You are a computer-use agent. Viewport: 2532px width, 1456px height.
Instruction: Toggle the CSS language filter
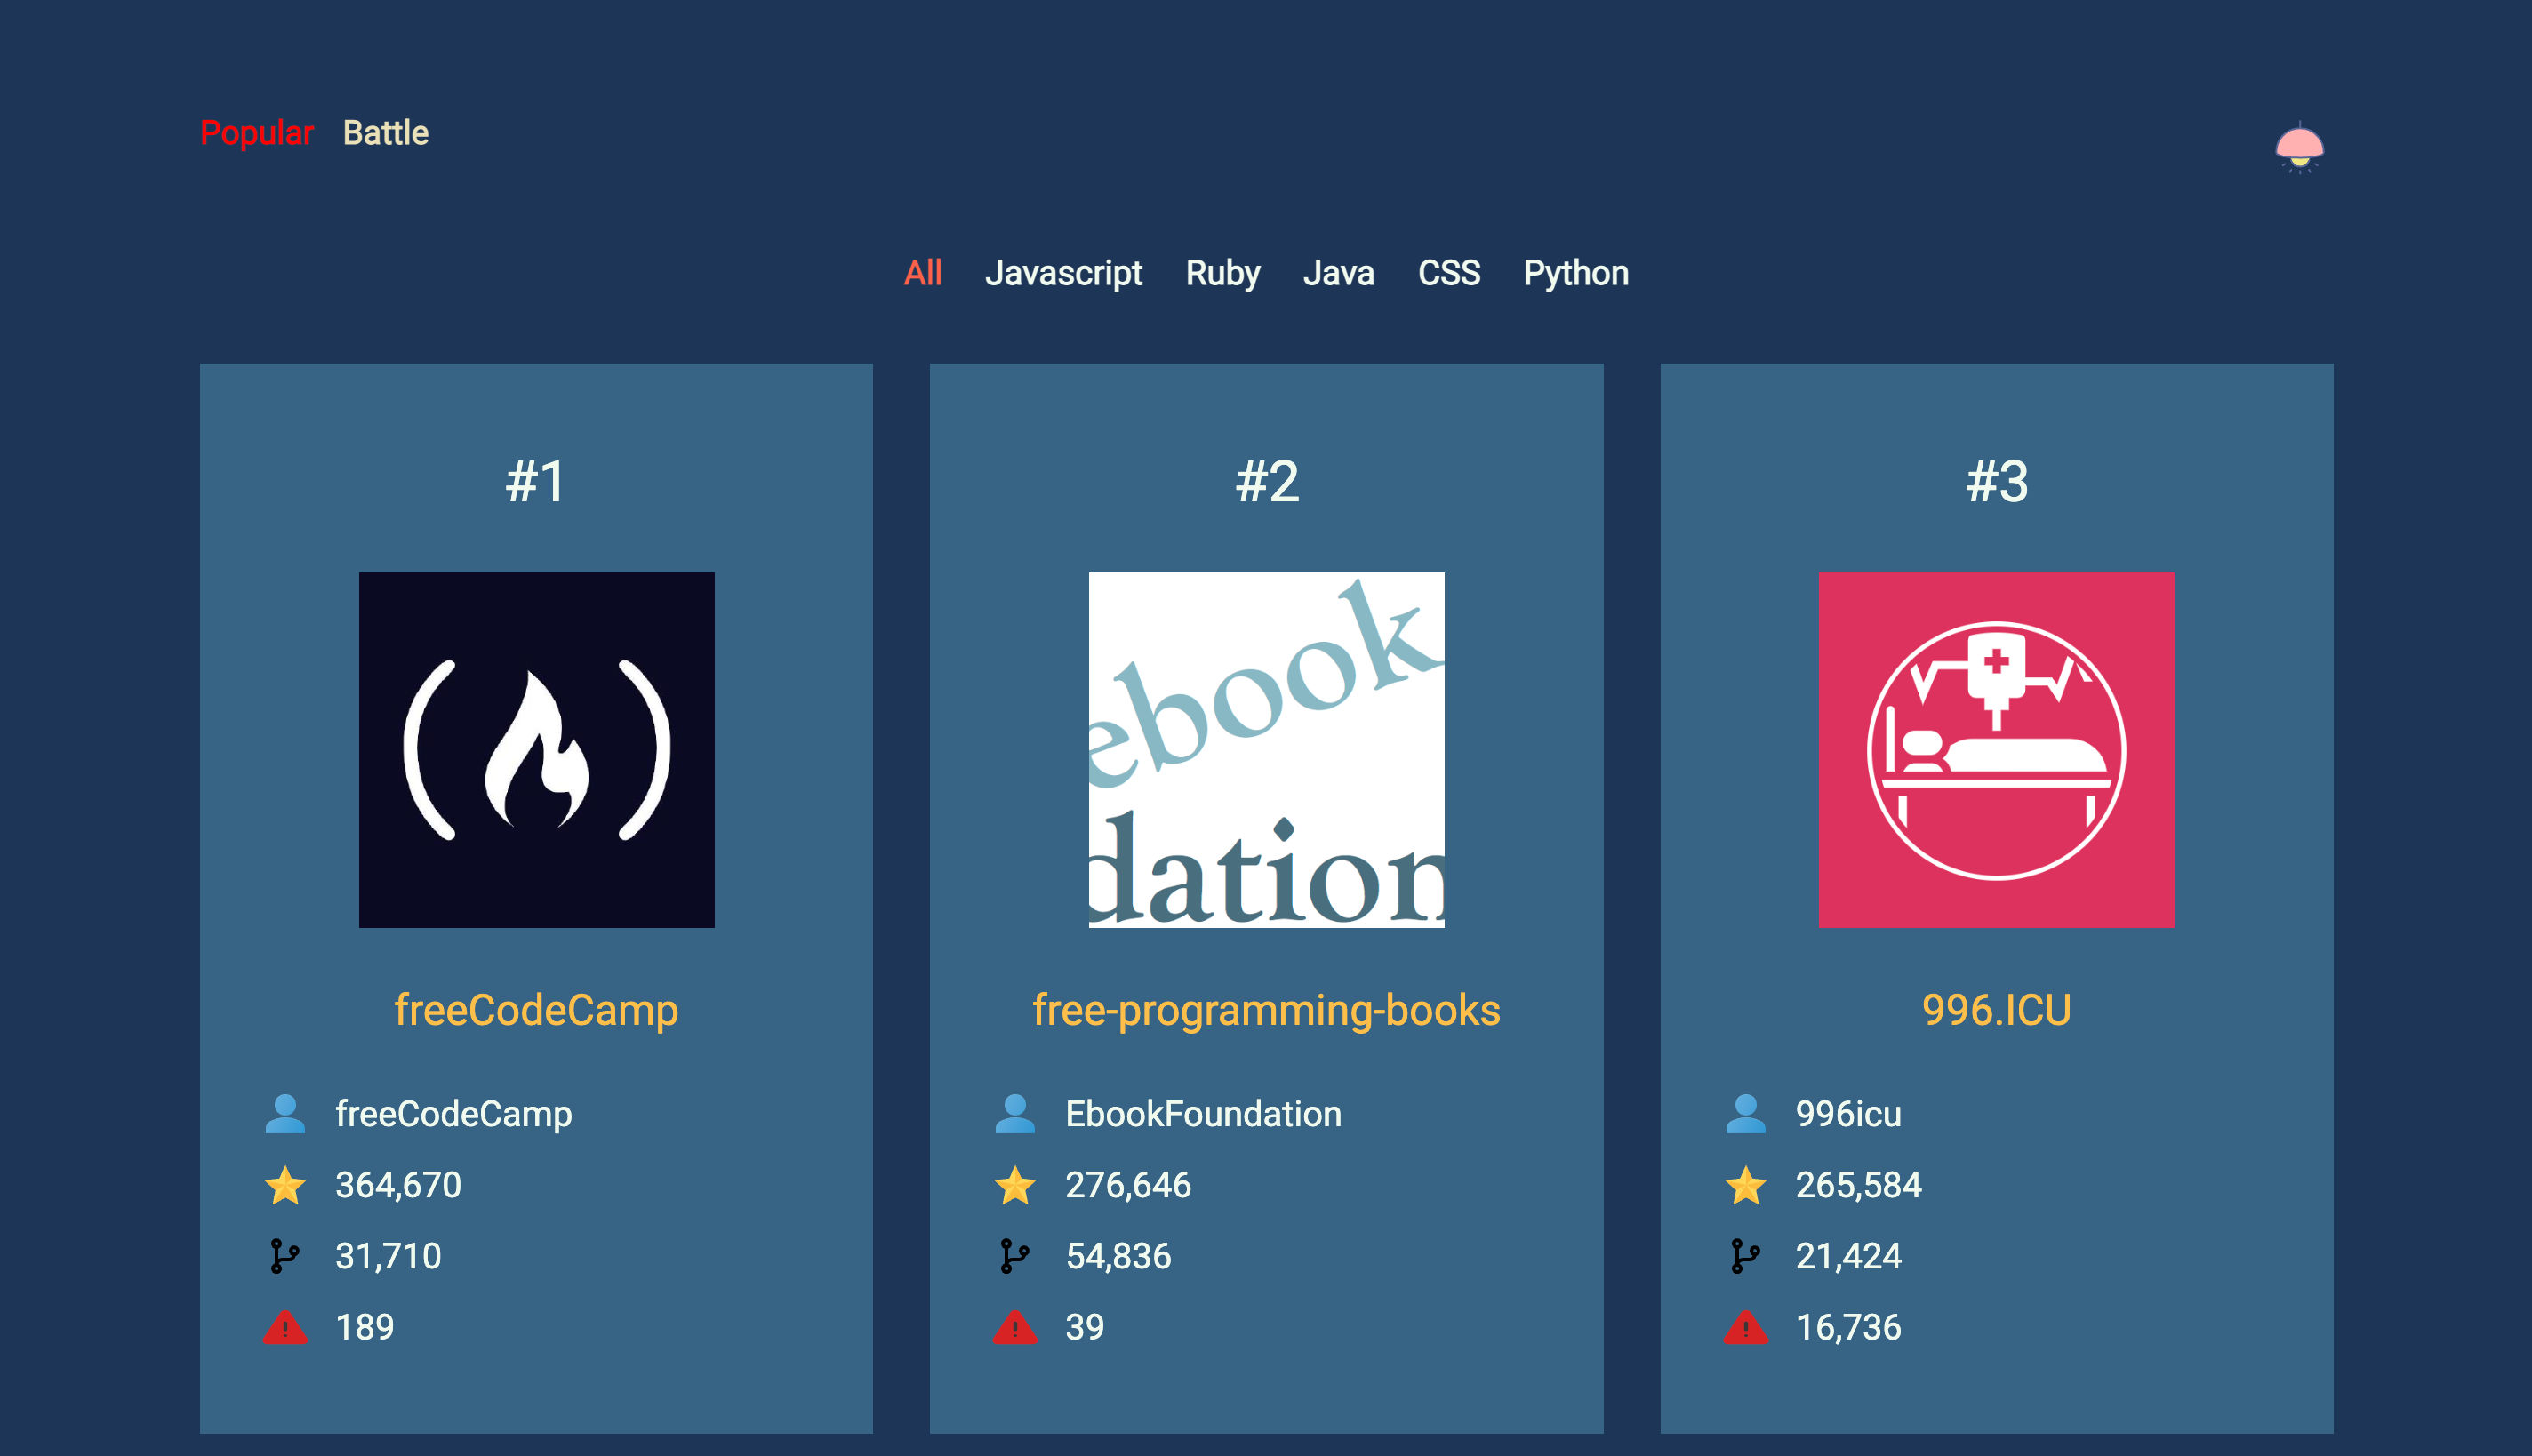point(1446,271)
